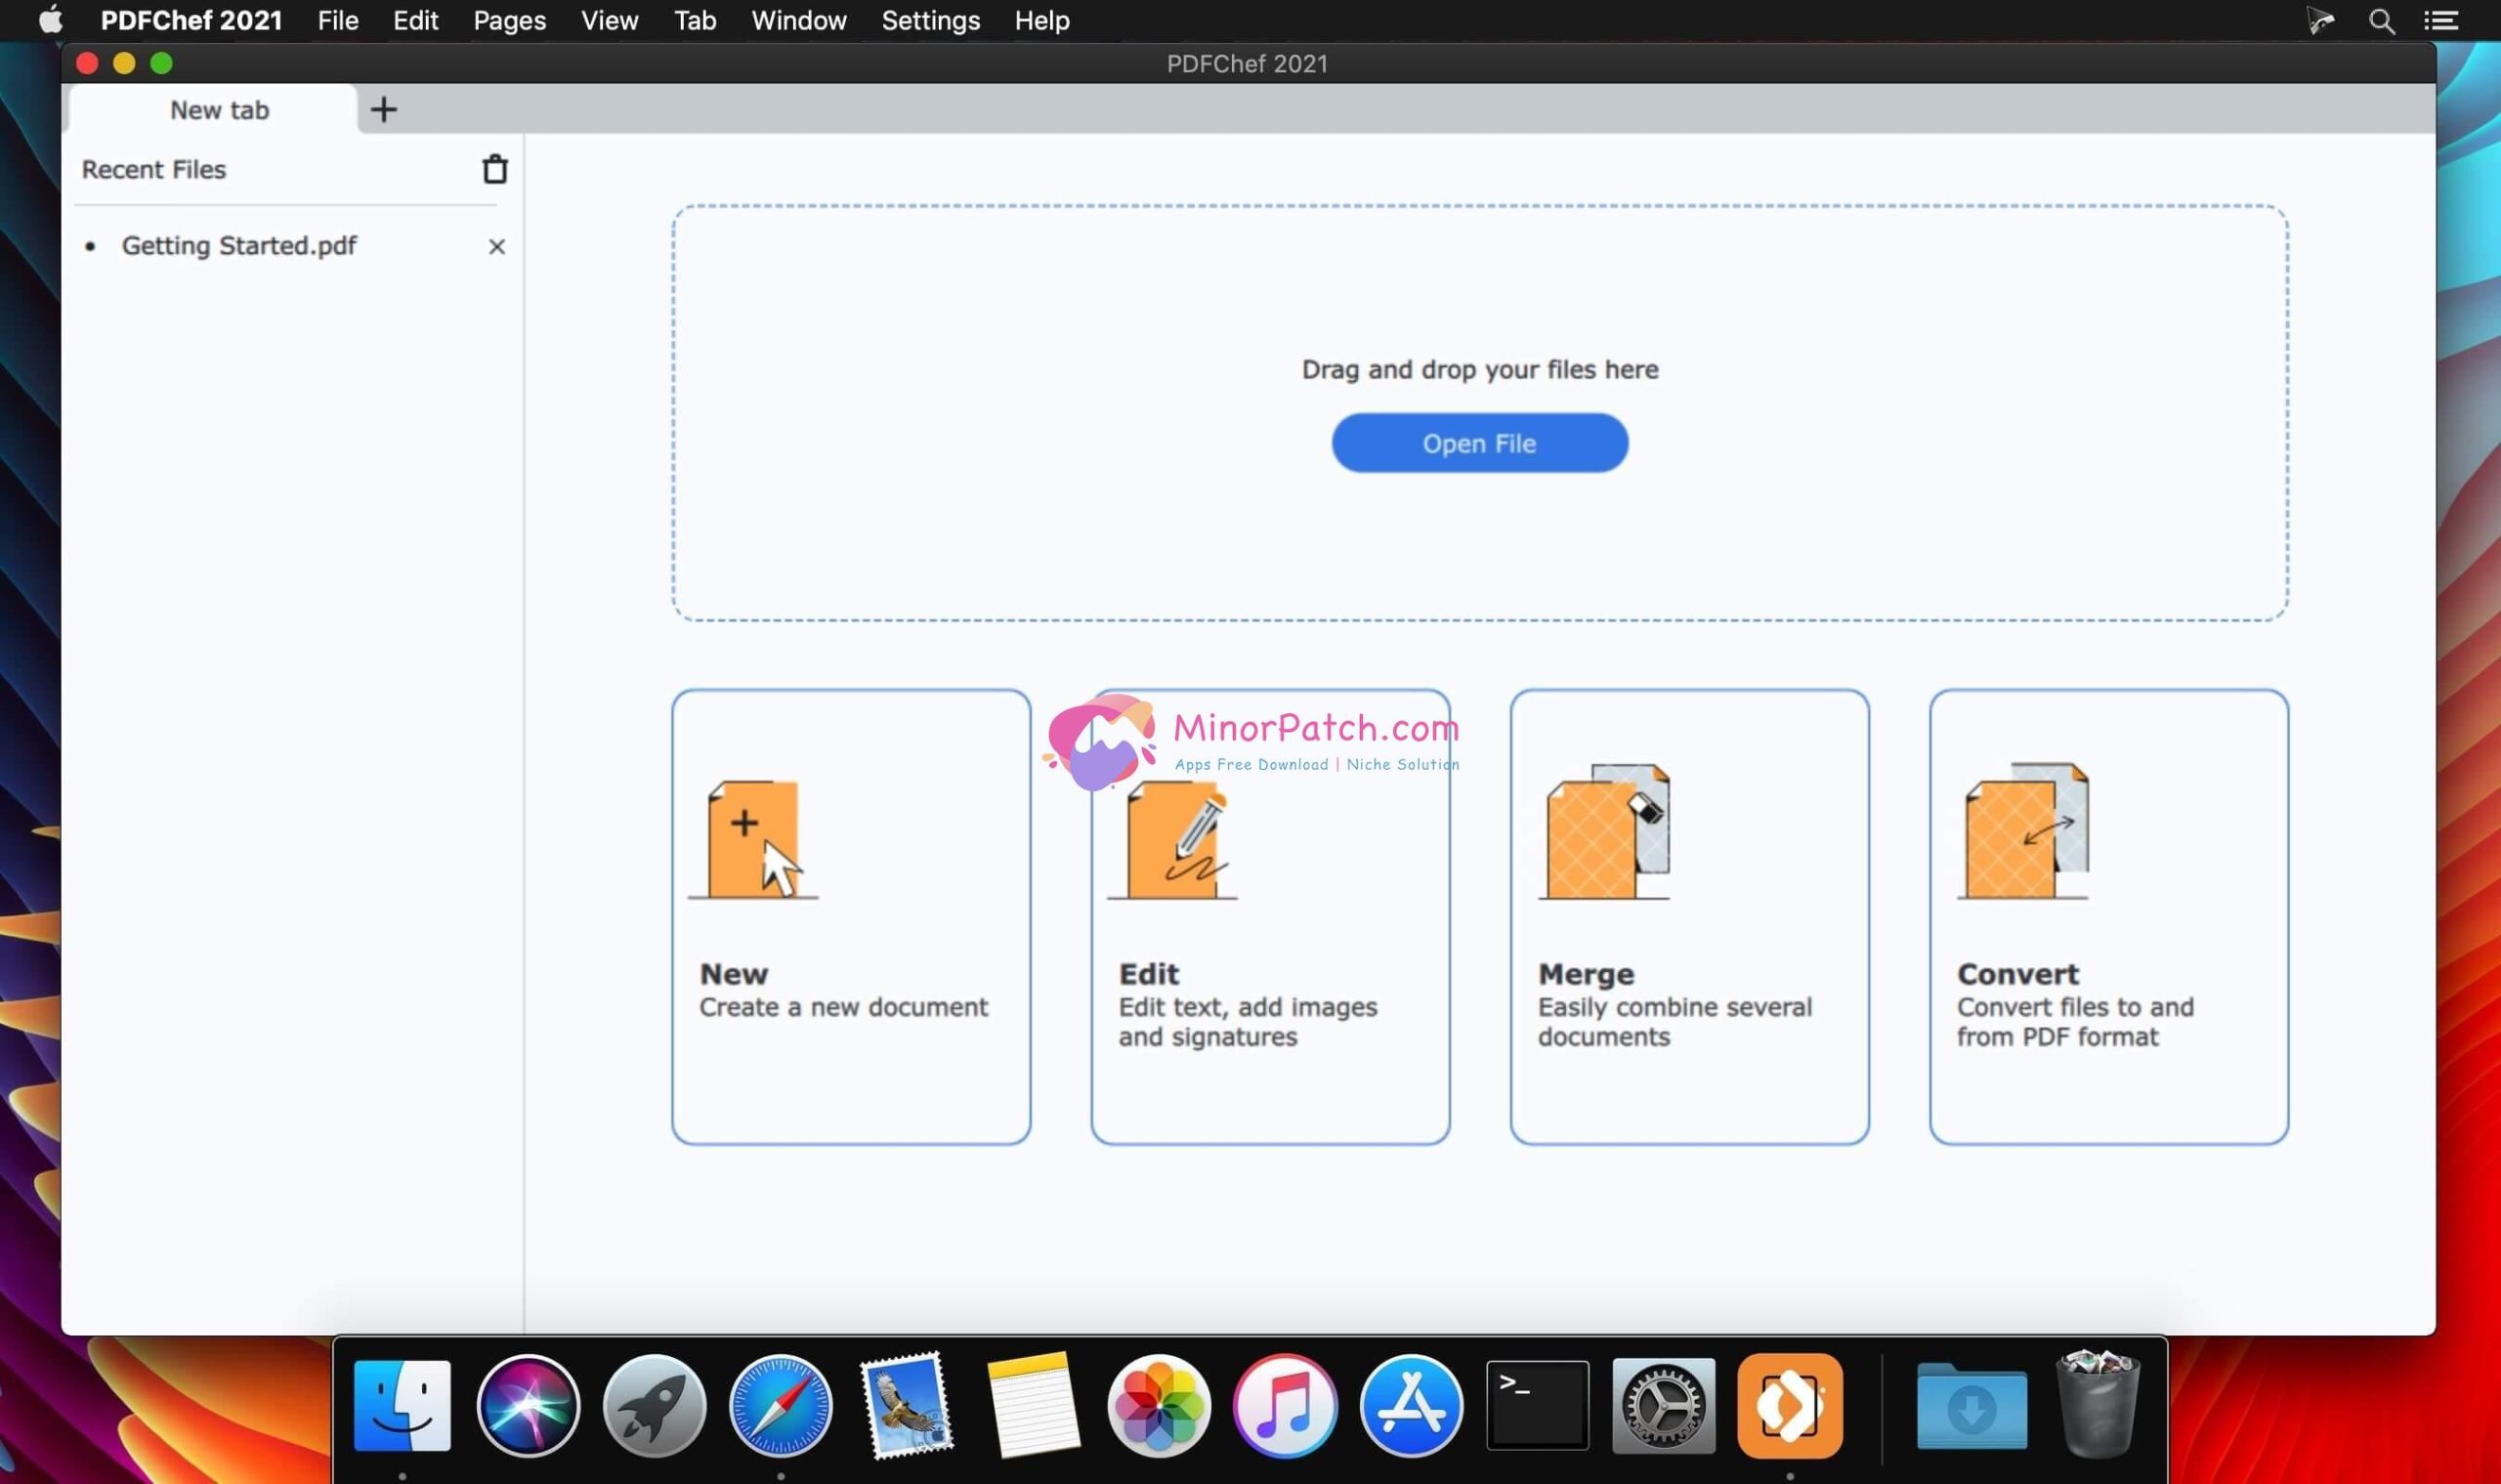Select the Merge card to combine documents

click(1688, 920)
